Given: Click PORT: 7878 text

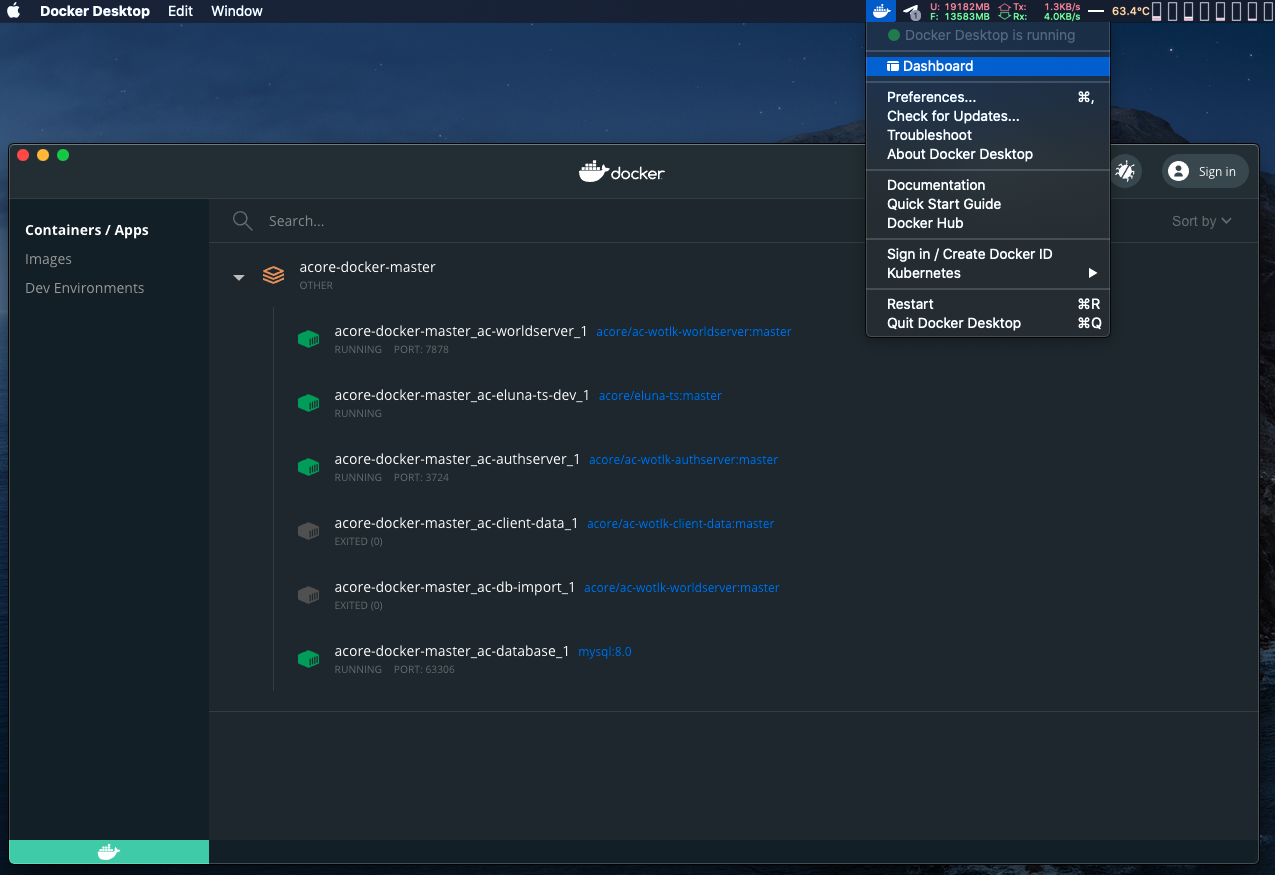Looking at the screenshot, I should click(421, 350).
